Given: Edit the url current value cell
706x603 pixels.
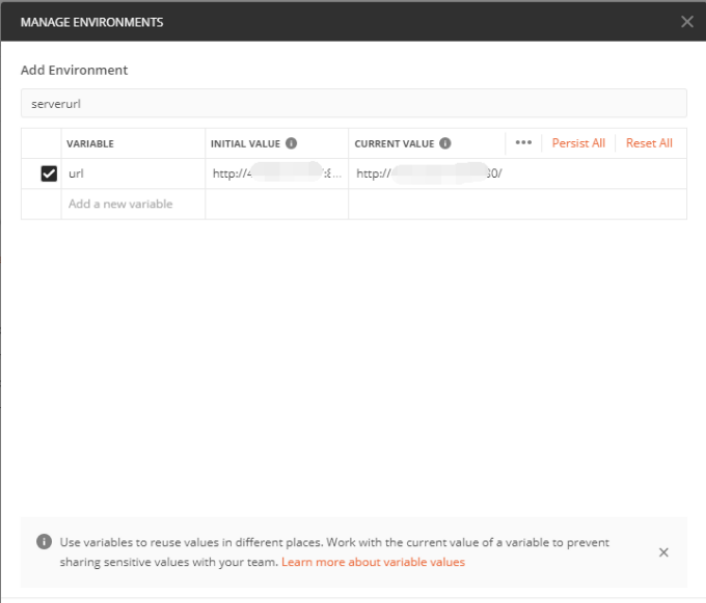Looking at the screenshot, I should point(517,173).
